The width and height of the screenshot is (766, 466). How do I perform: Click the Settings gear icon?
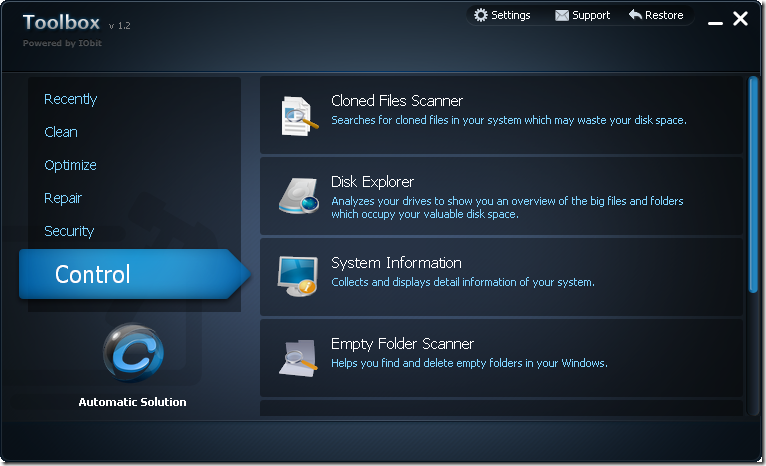[481, 15]
